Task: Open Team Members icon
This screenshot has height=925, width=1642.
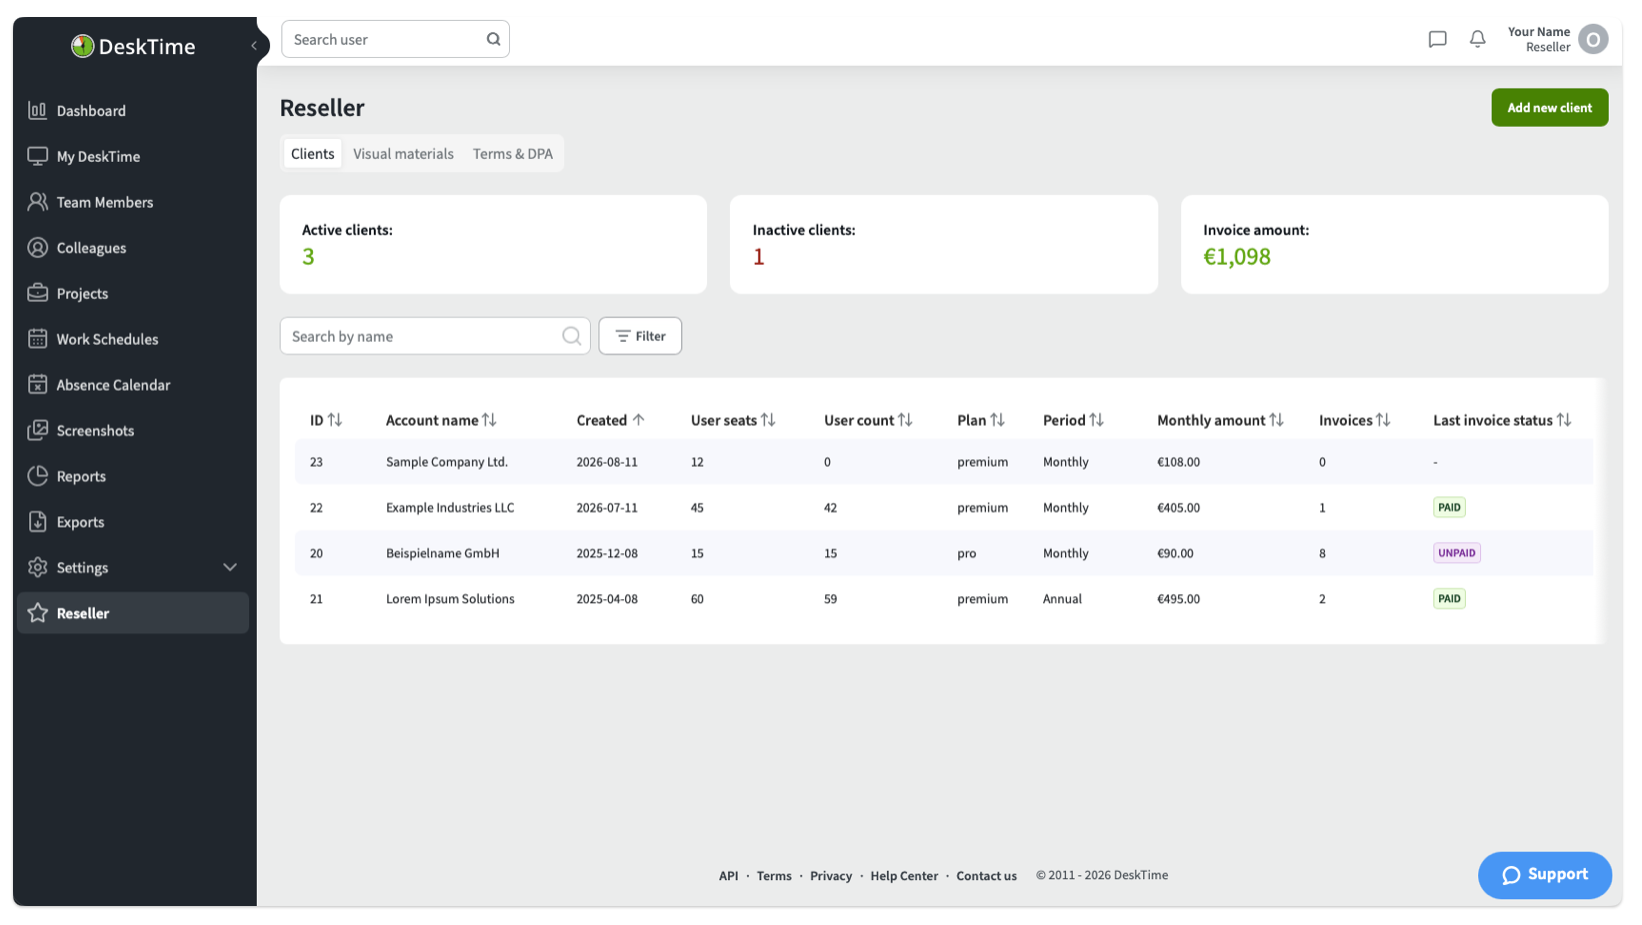Action: coord(37,202)
